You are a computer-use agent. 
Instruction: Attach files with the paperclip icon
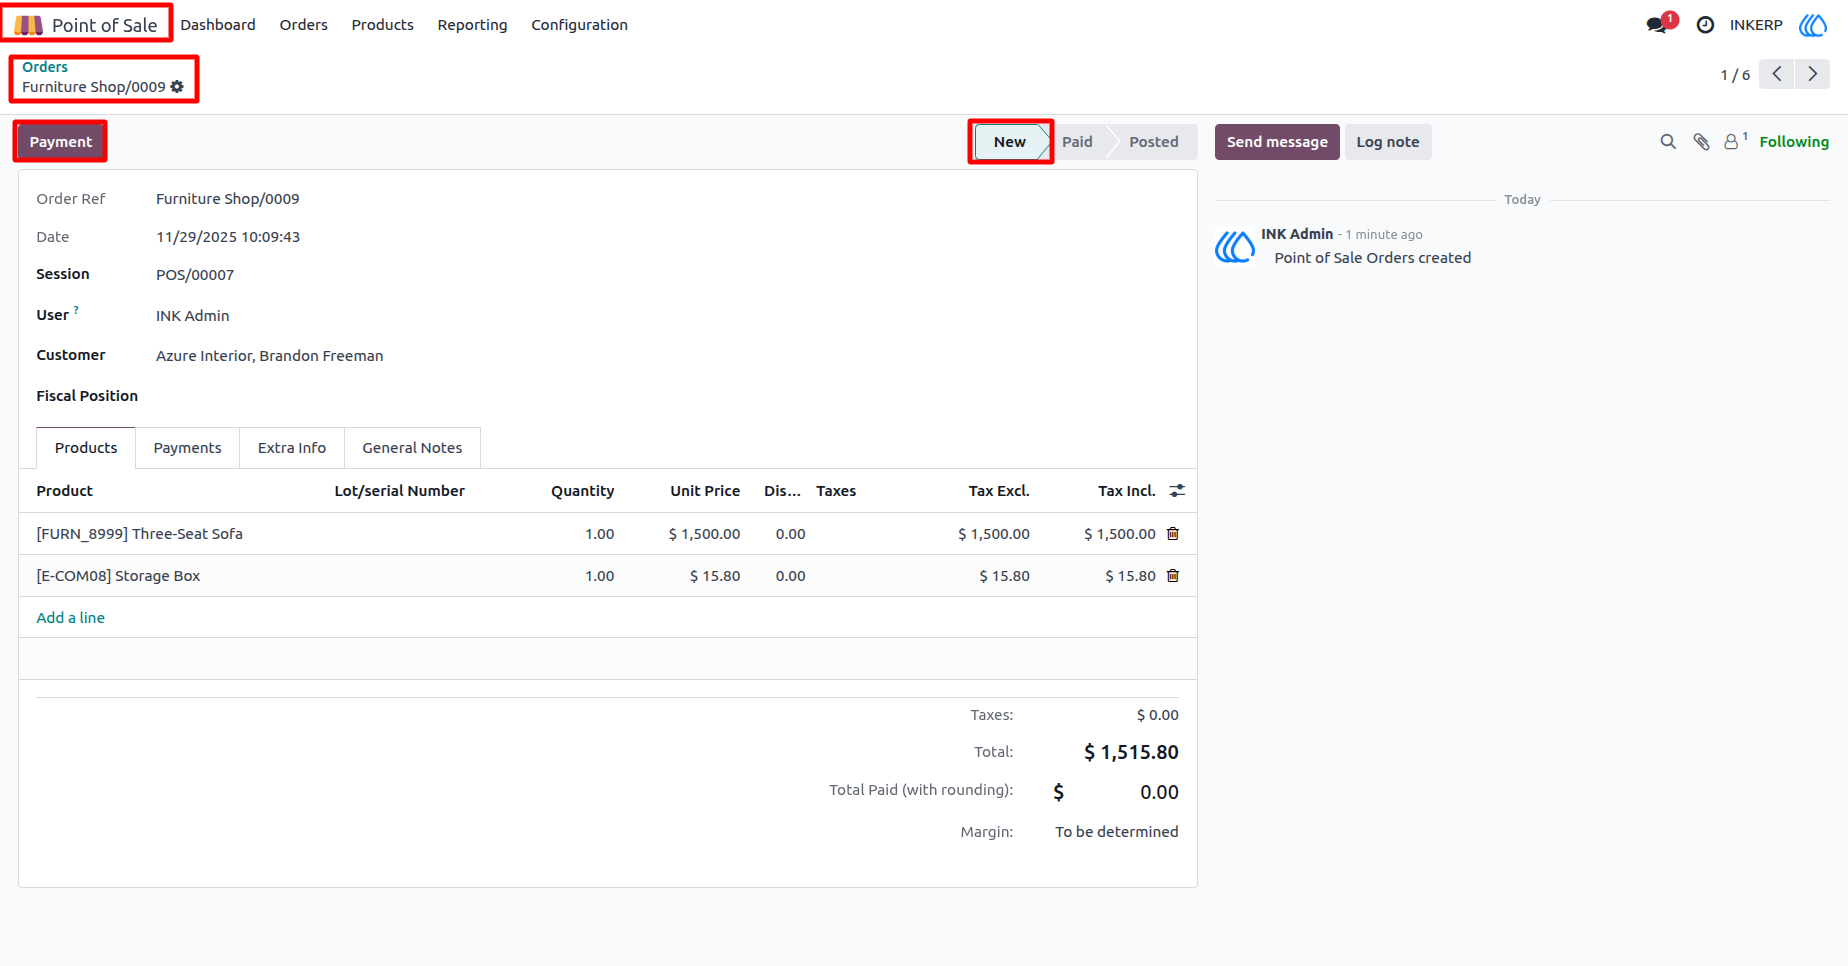pos(1701,142)
